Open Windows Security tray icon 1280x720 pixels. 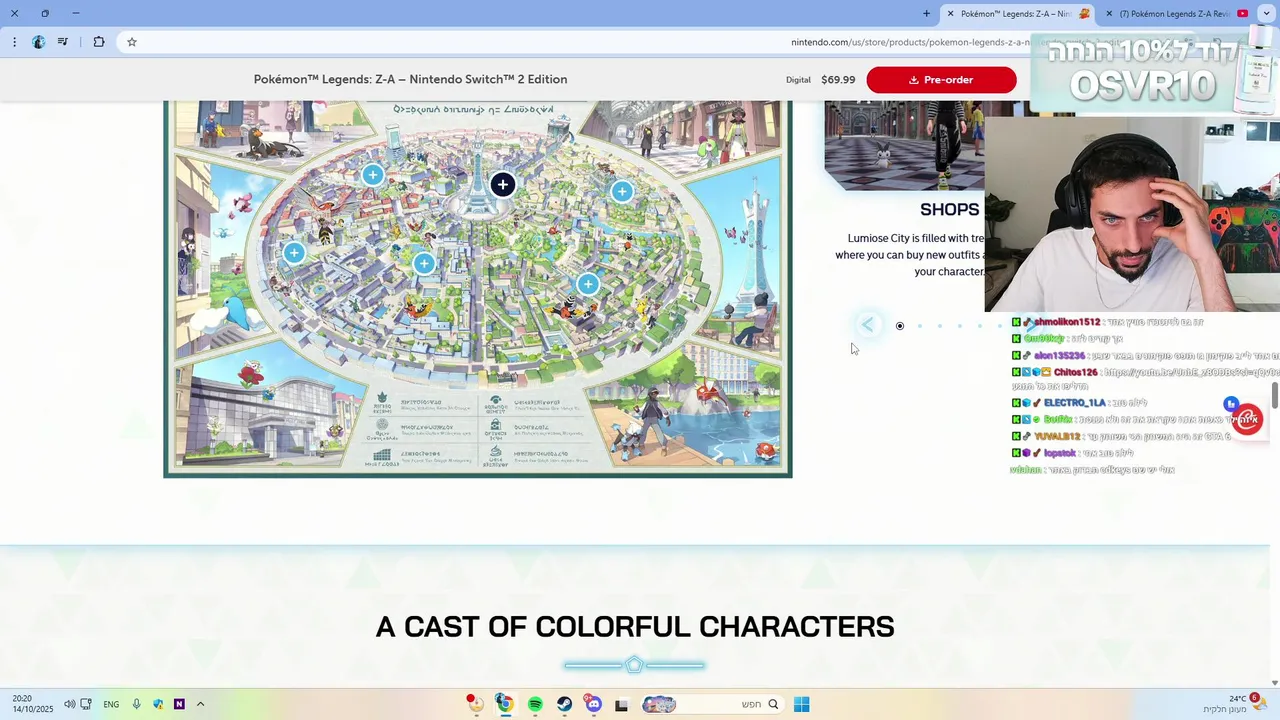[158, 704]
